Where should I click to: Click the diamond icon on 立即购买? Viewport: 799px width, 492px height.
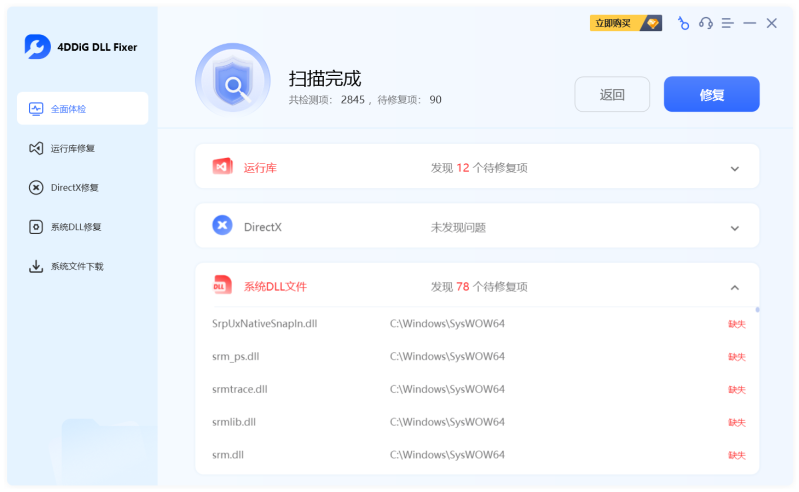(652, 23)
